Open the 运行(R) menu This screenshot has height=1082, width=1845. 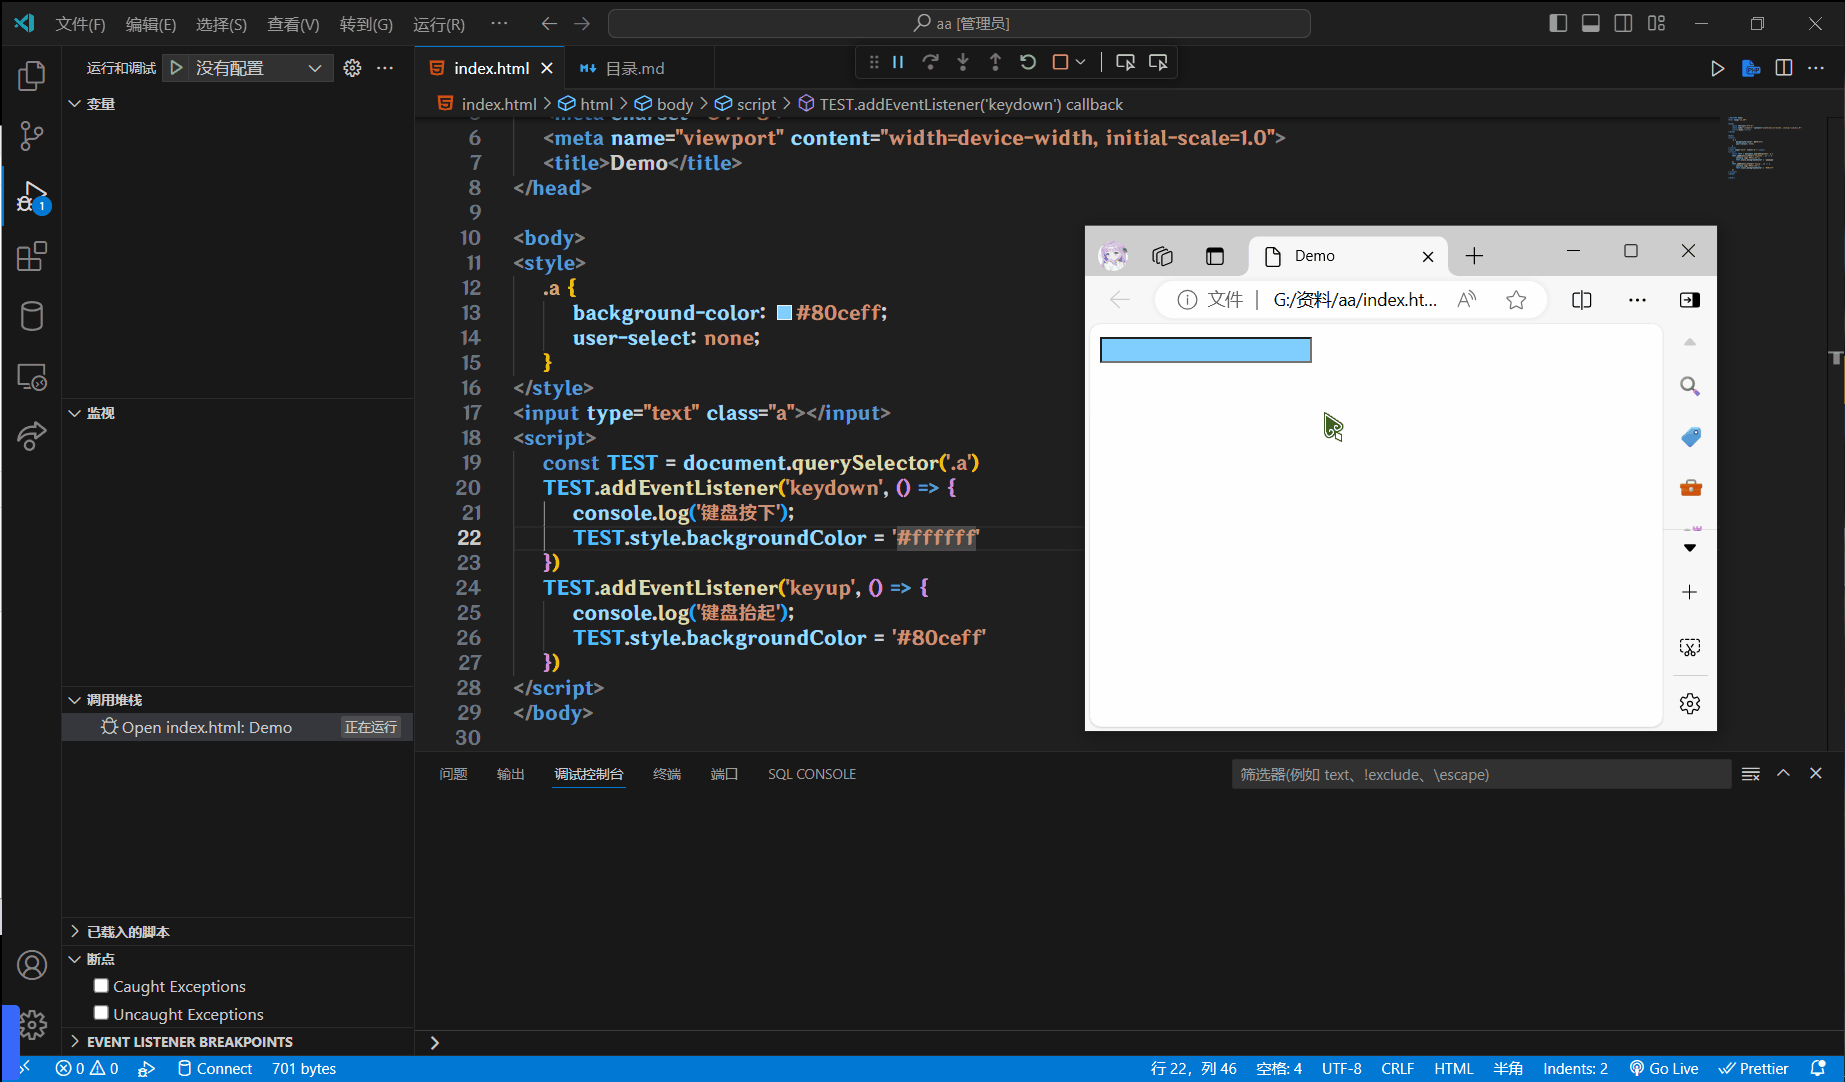click(439, 24)
